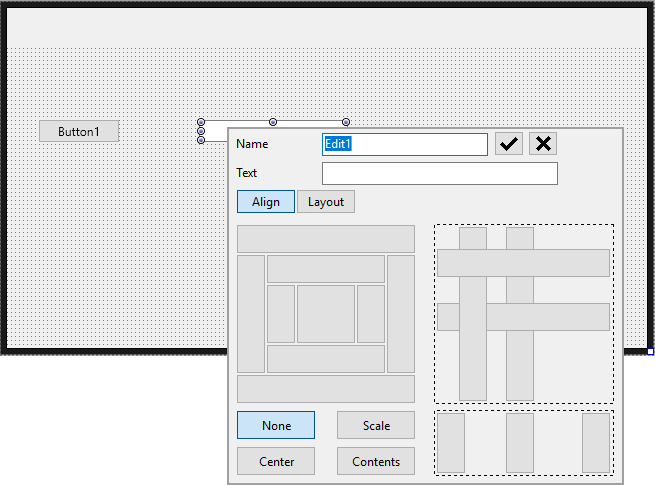The height and width of the screenshot is (485, 655).
Task: Click into the empty Text input field
Action: (x=439, y=173)
